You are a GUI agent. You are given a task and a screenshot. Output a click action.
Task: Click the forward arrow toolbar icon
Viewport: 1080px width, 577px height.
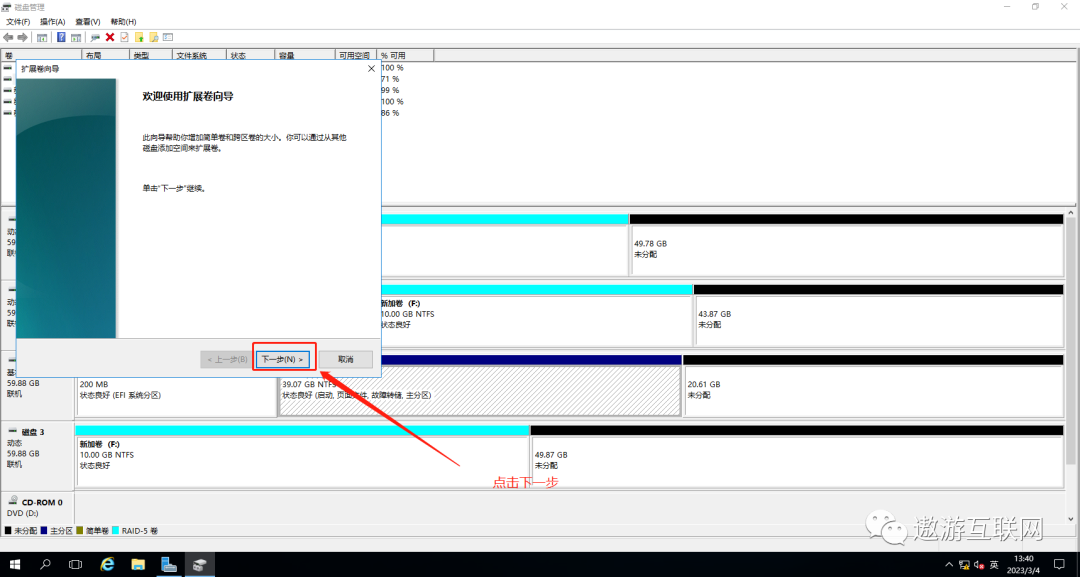click(23, 37)
